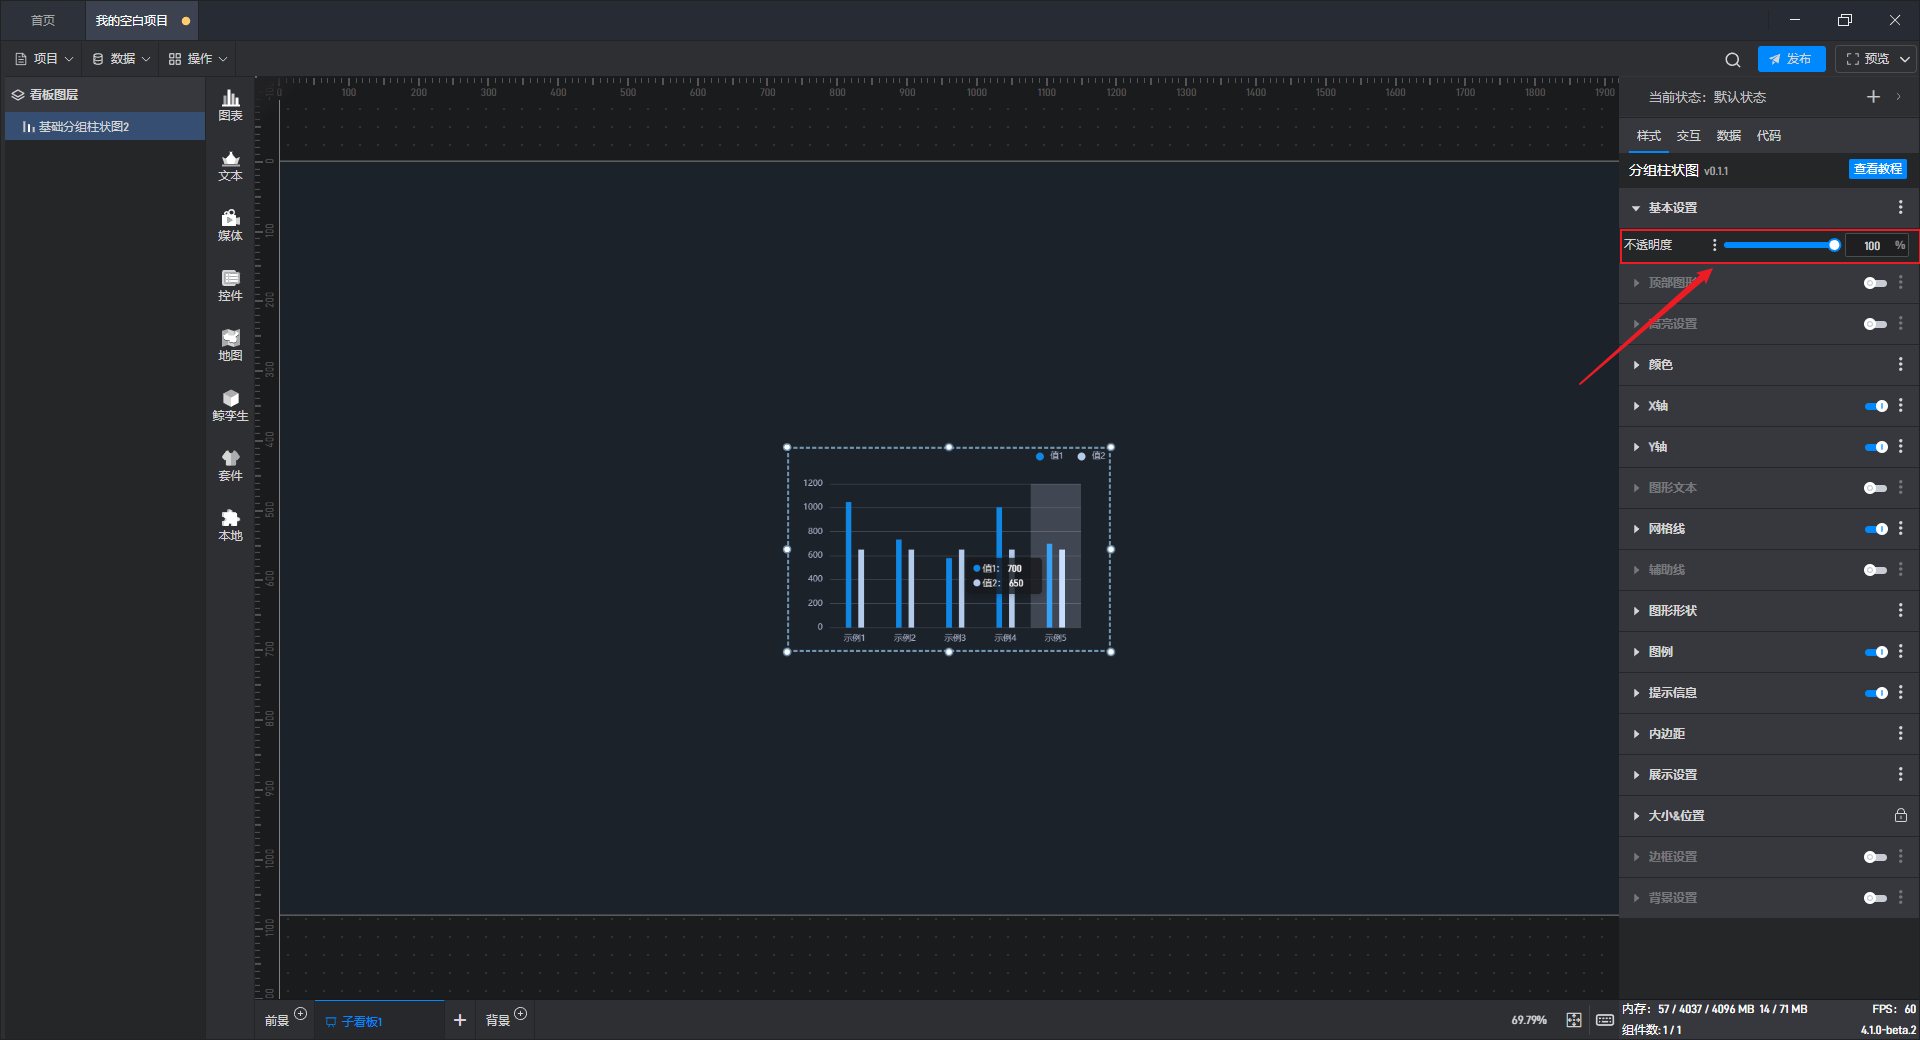The width and height of the screenshot is (1920, 1040).
Task: Click more options for 颜色 section
Action: 1901,365
